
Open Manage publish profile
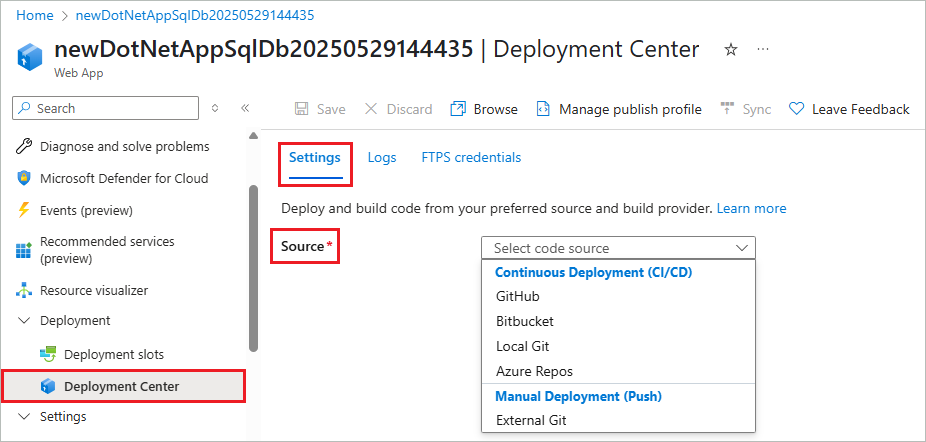619,109
